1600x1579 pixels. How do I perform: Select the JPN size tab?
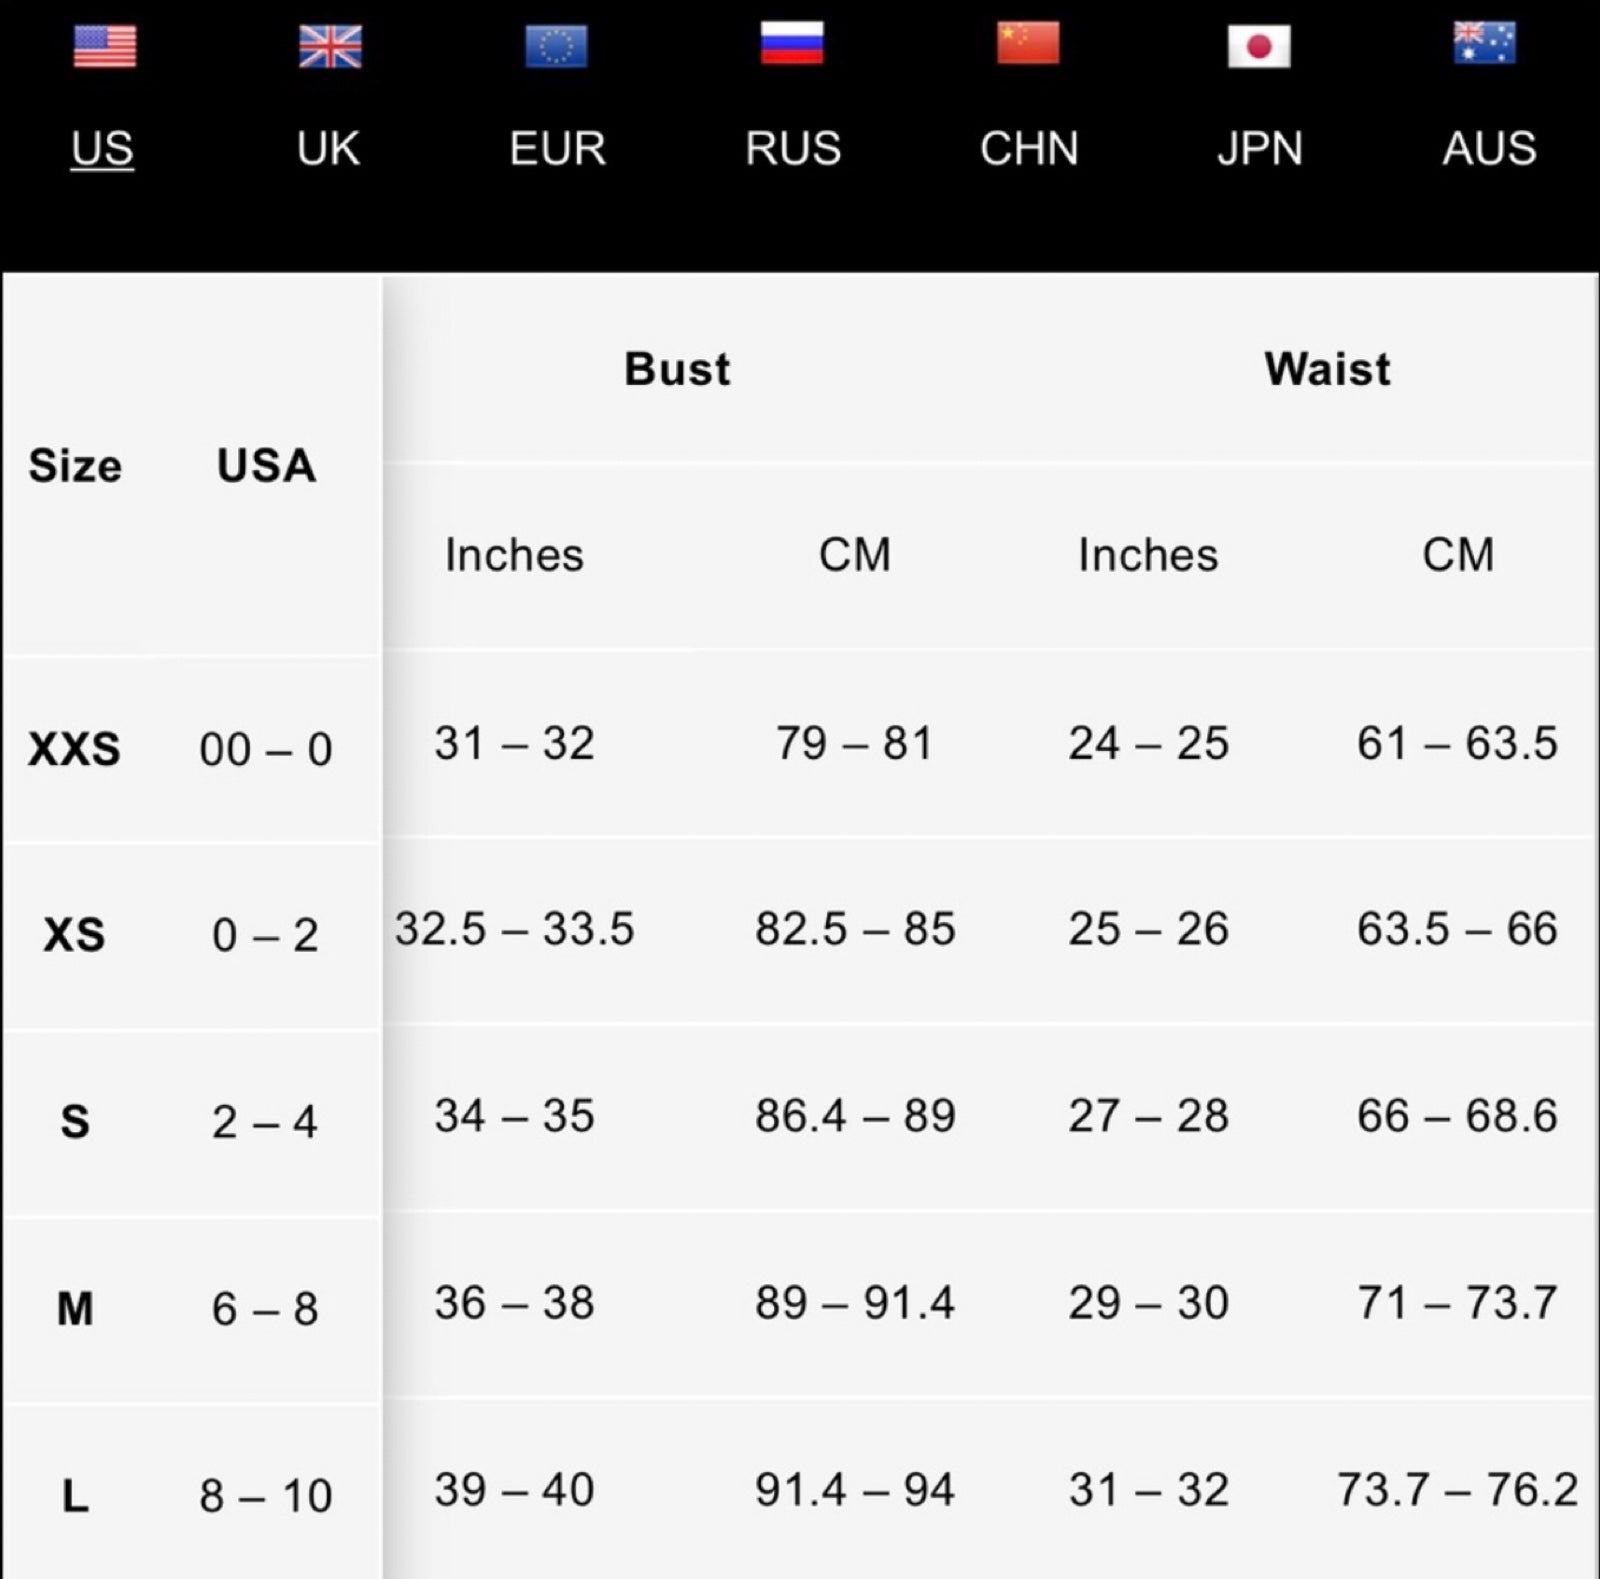point(1260,149)
